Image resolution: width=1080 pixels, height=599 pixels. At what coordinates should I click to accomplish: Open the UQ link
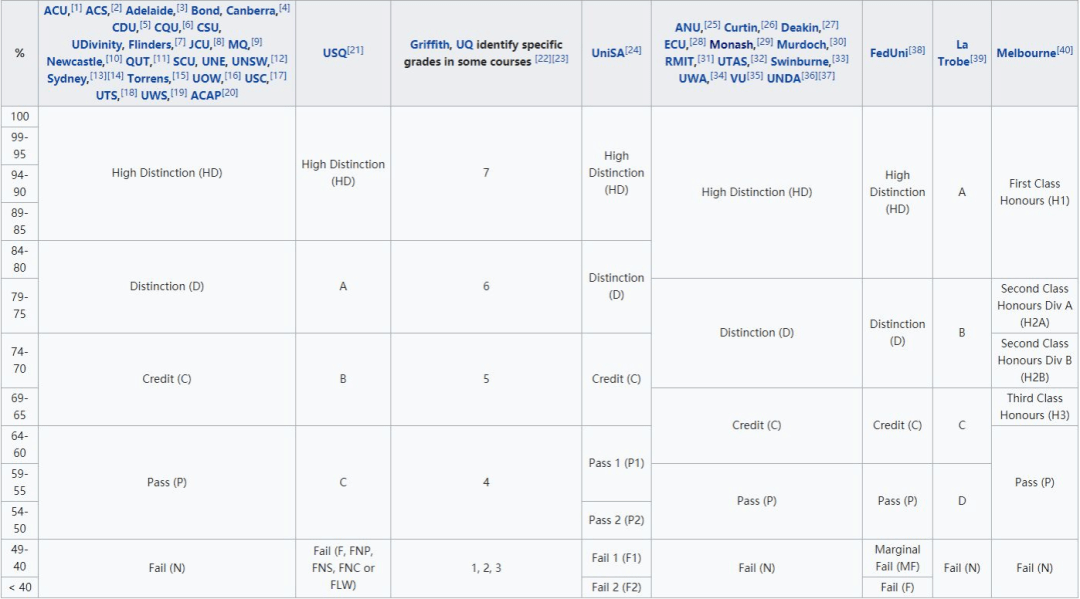click(x=464, y=45)
